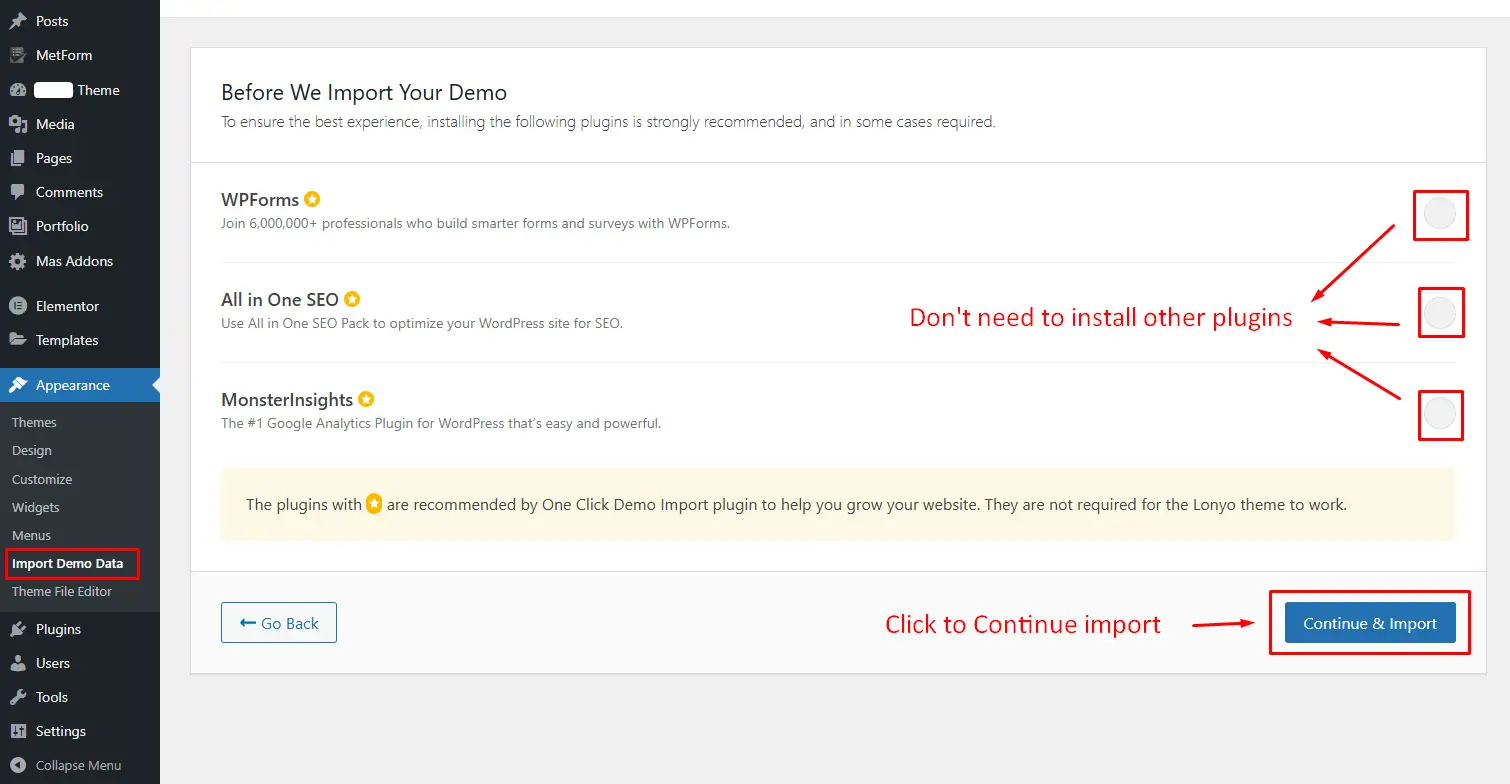The height and width of the screenshot is (784, 1510).
Task: Click the Go Back button
Action: tap(279, 623)
